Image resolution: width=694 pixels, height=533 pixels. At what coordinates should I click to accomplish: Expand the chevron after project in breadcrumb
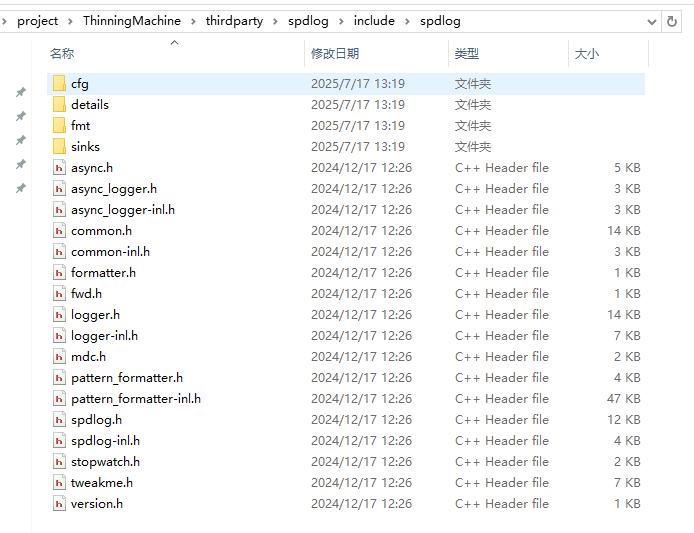tap(70, 22)
